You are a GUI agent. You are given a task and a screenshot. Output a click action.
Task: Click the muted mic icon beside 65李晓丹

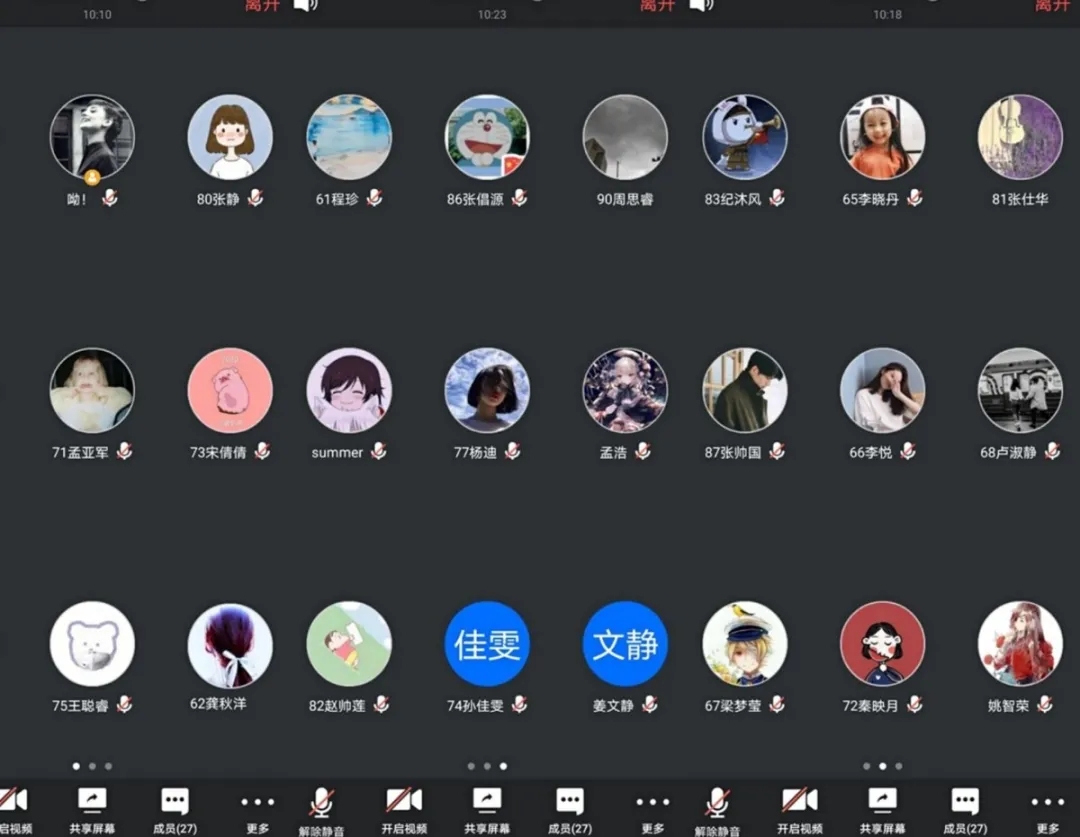coord(914,198)
